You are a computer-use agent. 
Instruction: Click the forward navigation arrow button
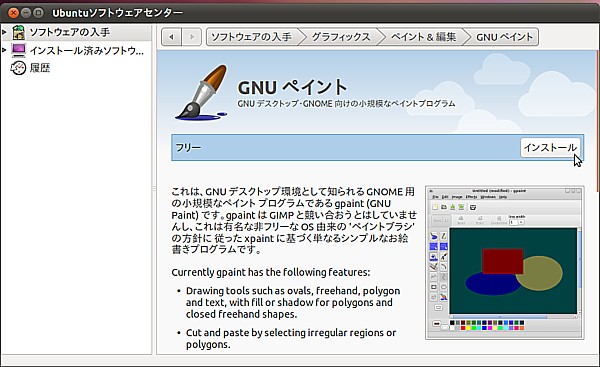click(x=191, y=37)
